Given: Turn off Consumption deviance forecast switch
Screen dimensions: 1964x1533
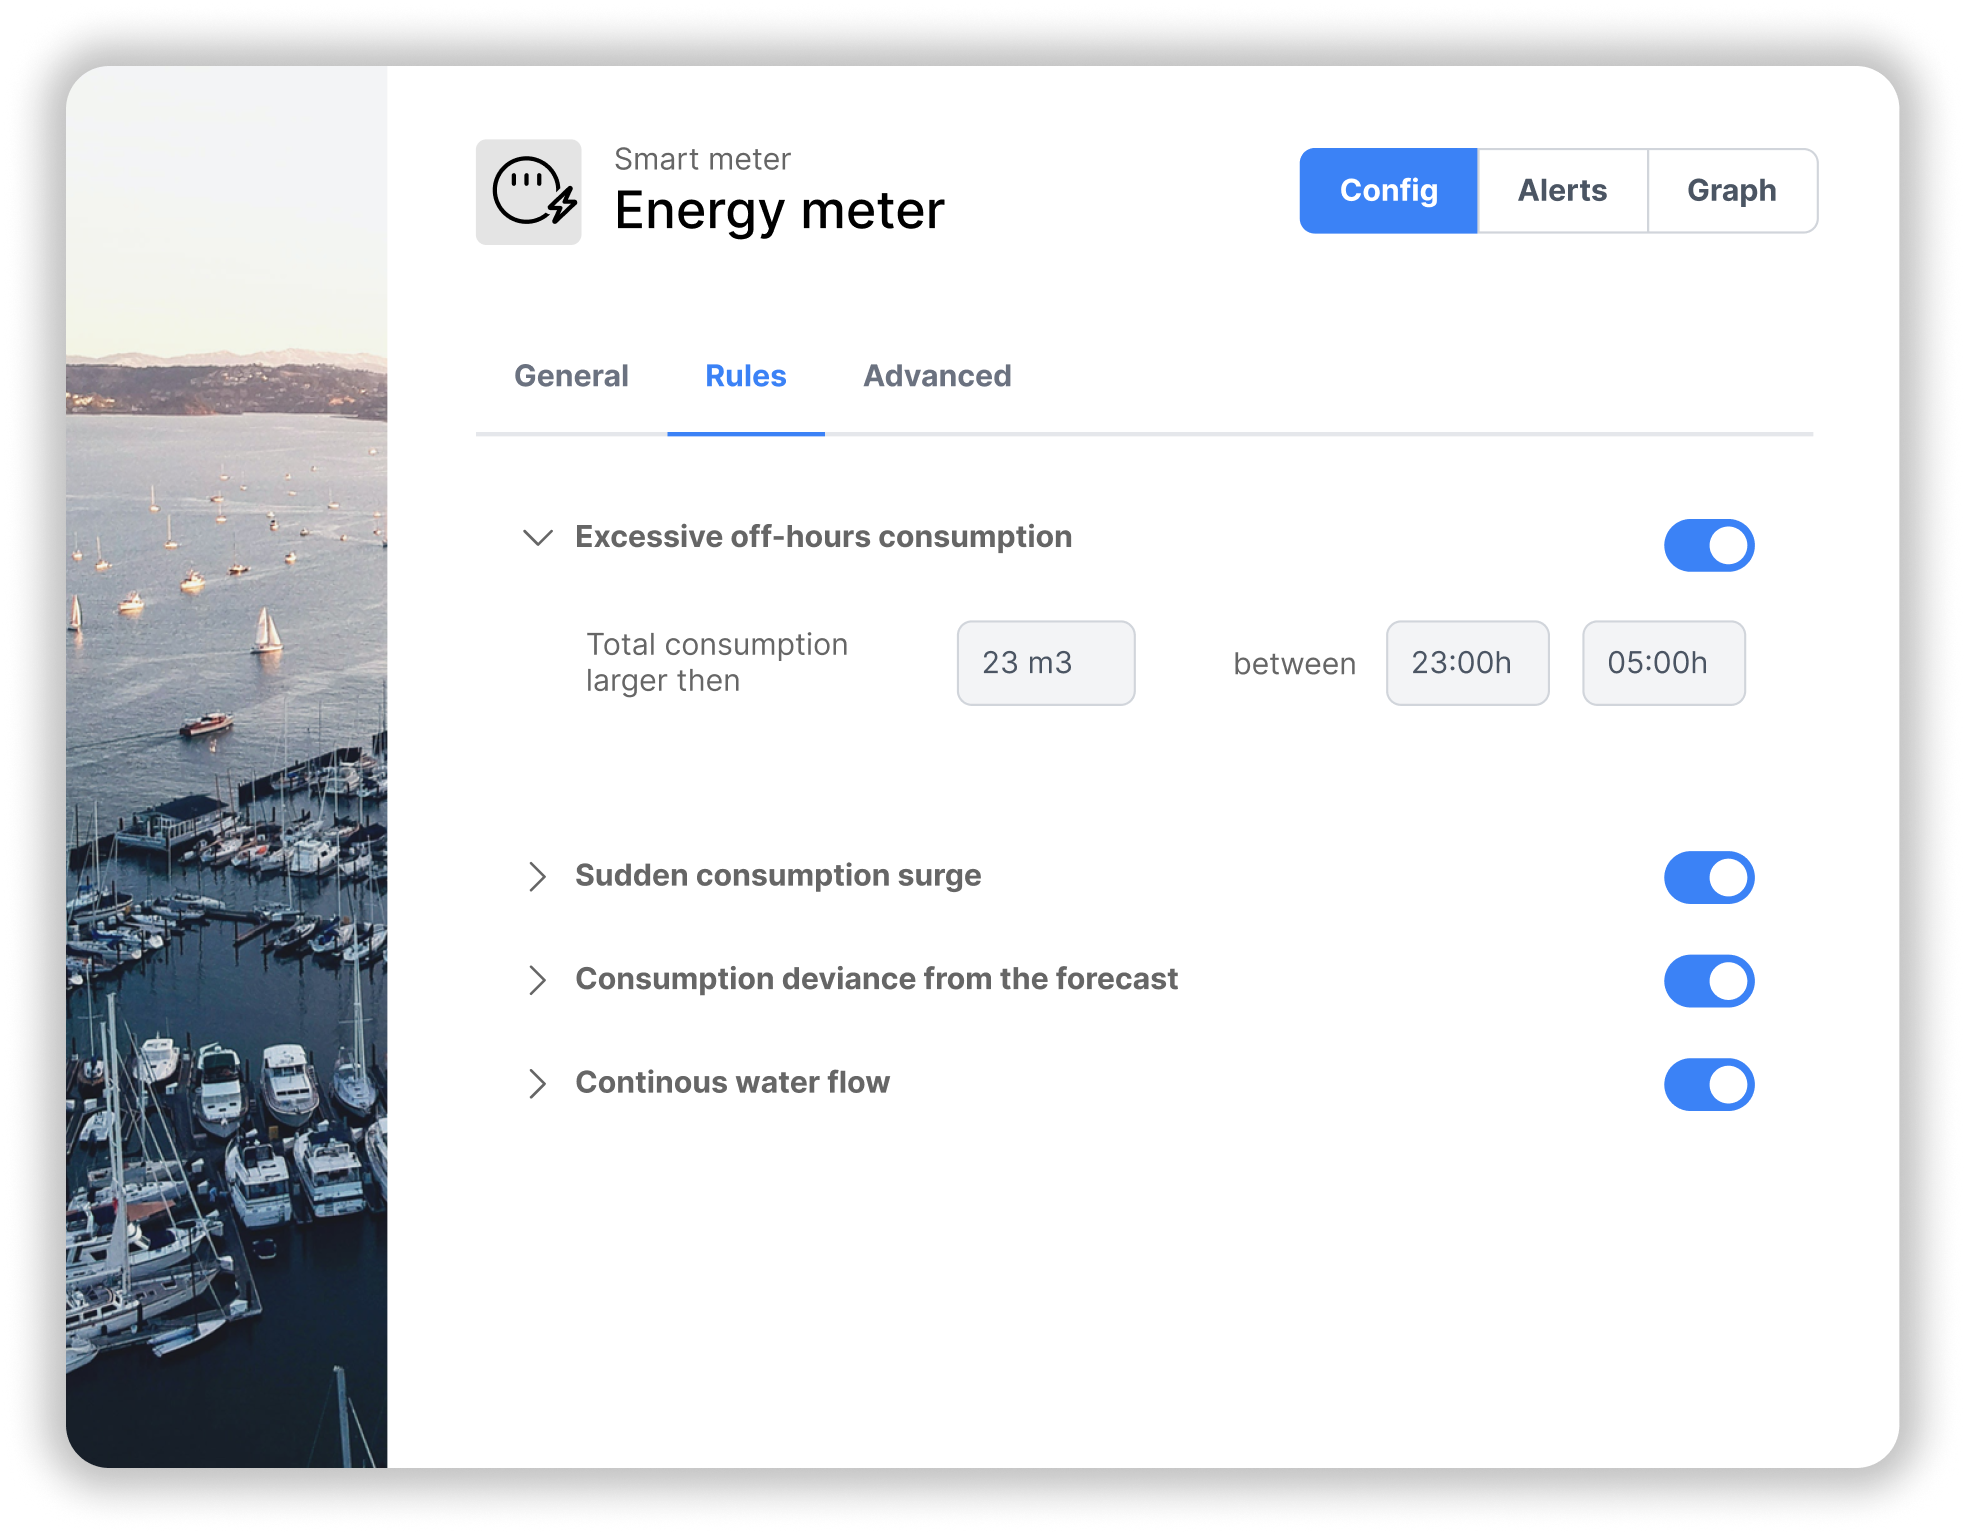Looking at the screenshot, I should tap(1708, 981).
